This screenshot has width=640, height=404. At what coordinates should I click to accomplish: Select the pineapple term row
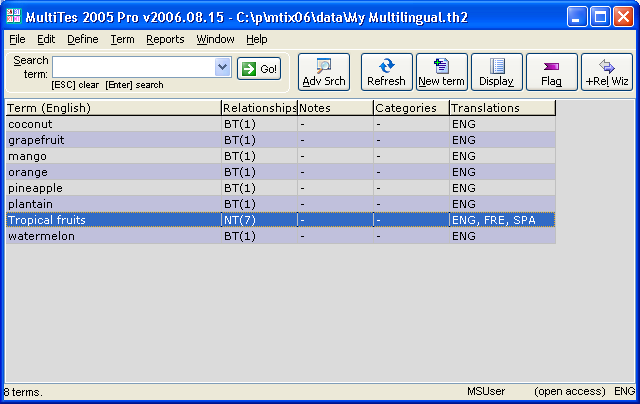coord(280,188)
